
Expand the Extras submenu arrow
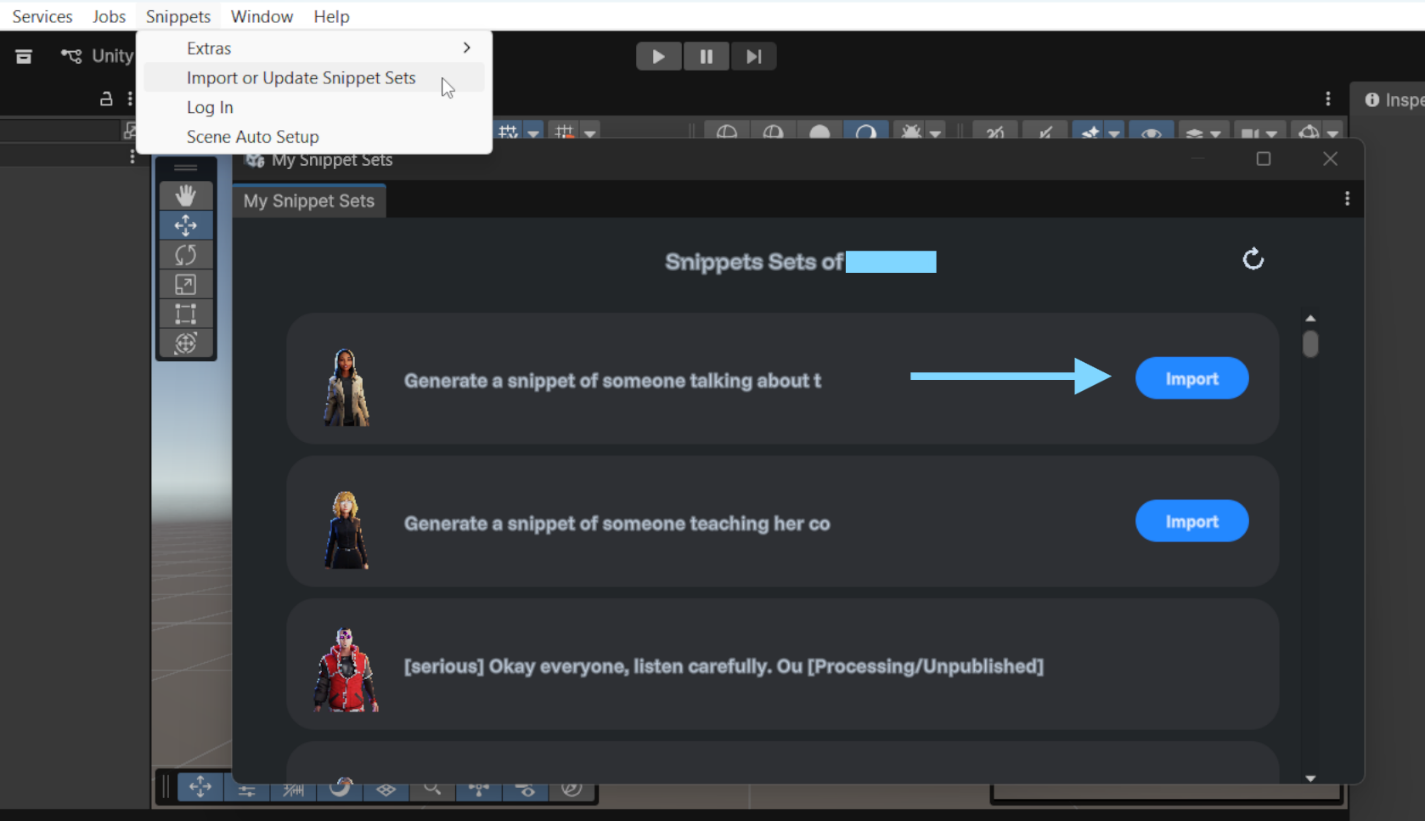pyautogui.click(x=467, y=48)
